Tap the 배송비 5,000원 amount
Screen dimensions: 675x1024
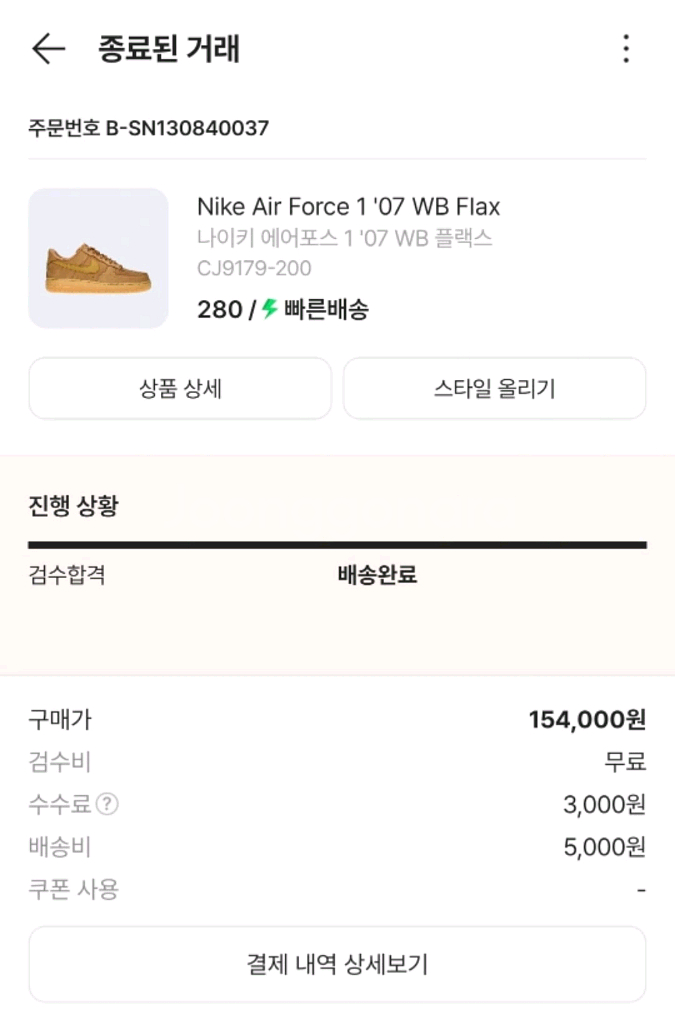click(604, 848)
